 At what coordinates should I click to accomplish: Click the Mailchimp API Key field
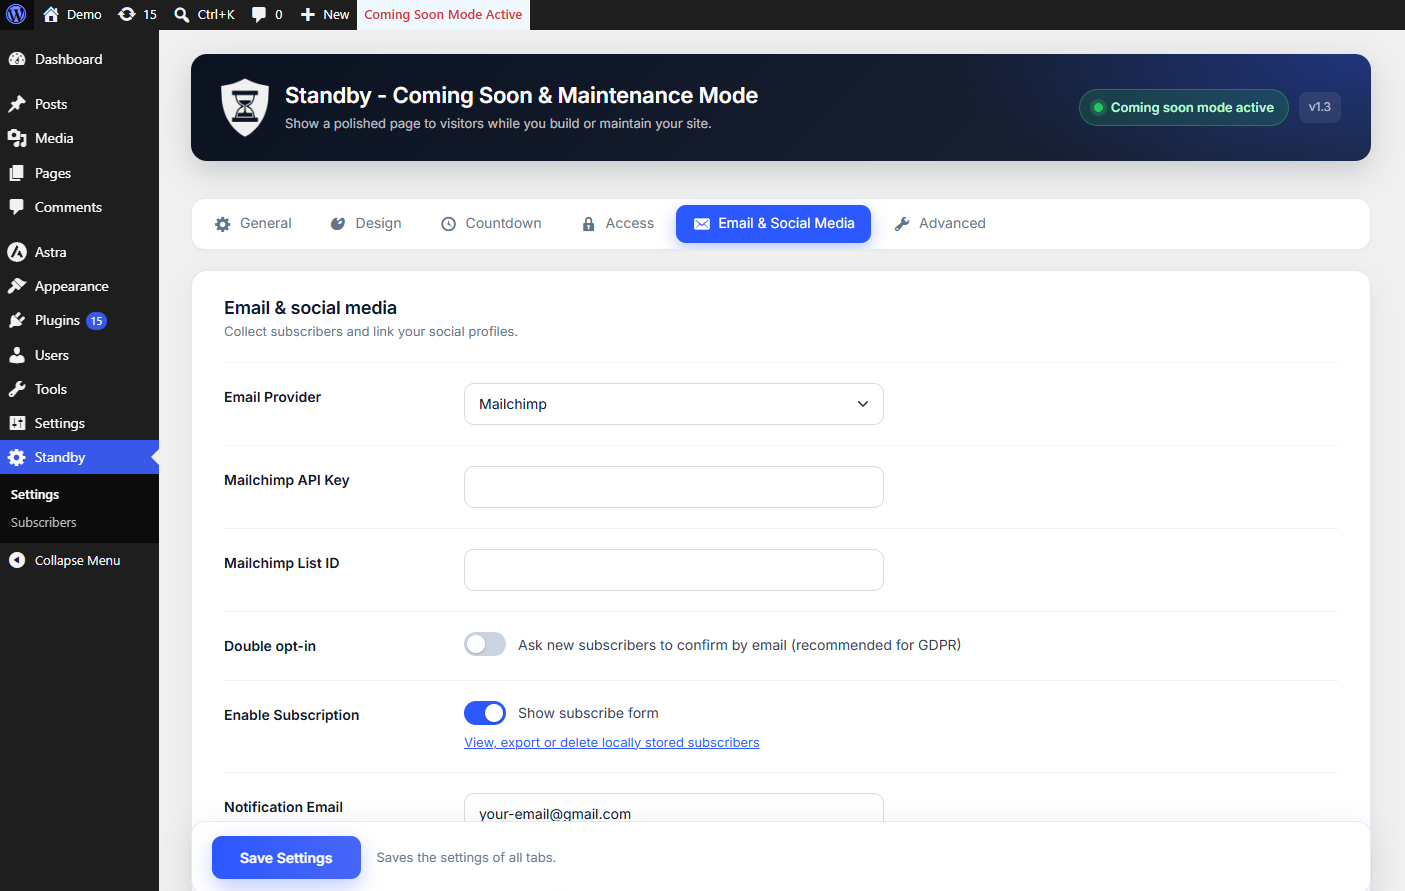[x=674, y=487]
